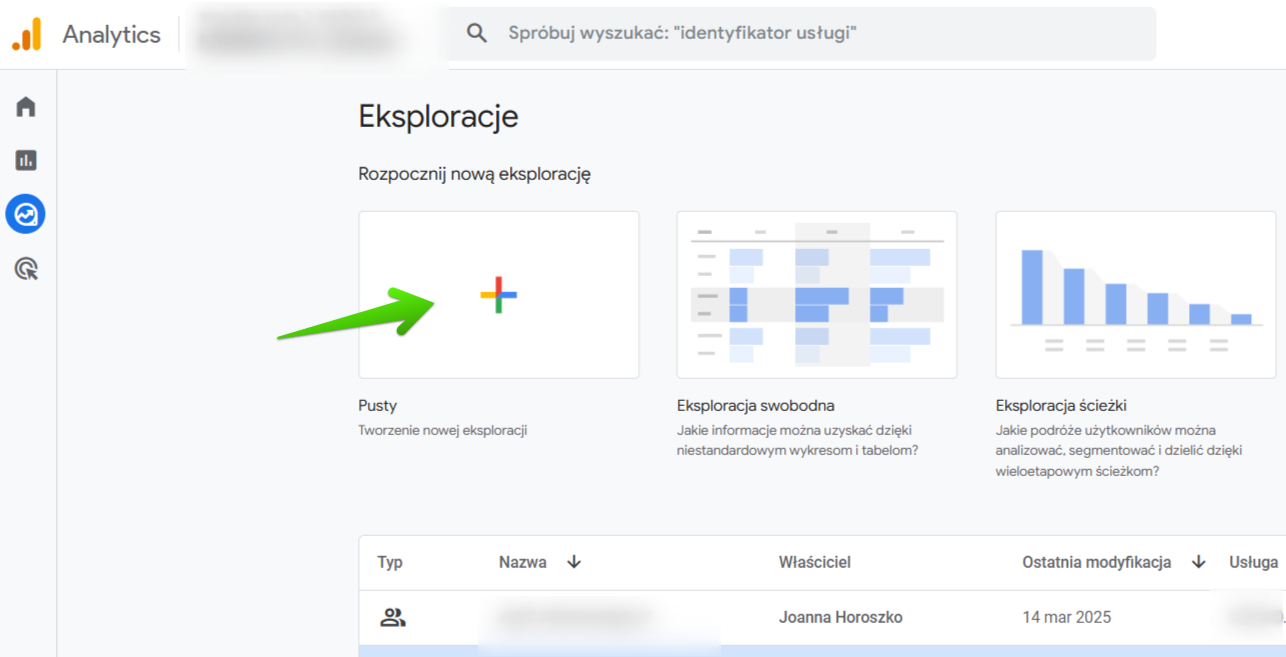The height and width of the screenshot is (657, 1286).
Task: Select the Explore icon in sidebar
Action: pyautogui.click(x=26, y=214)
